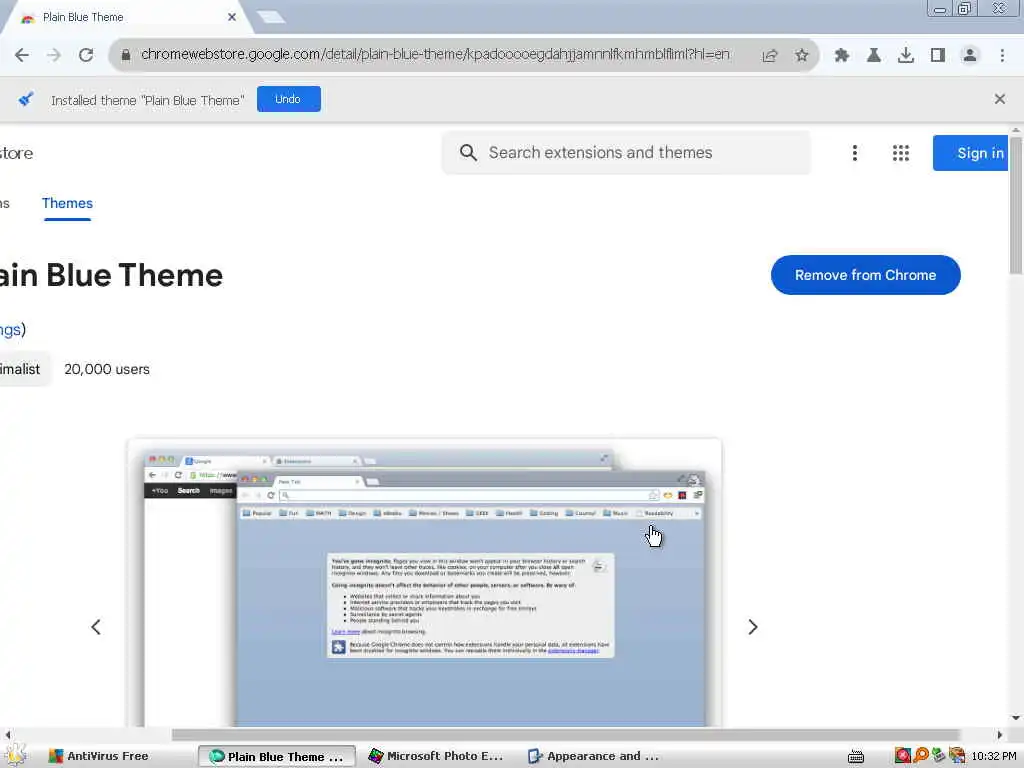1024x768 pixels.
Task: Click the theme paintbrush infobar icon
Action: (x=25, y=99)
